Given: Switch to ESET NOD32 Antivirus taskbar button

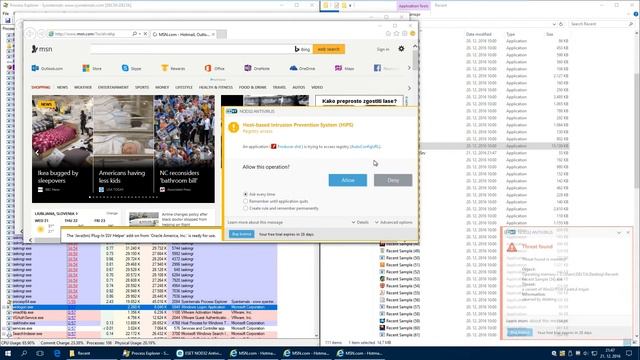Looking at the screenshot, I should tap(200, 353).
